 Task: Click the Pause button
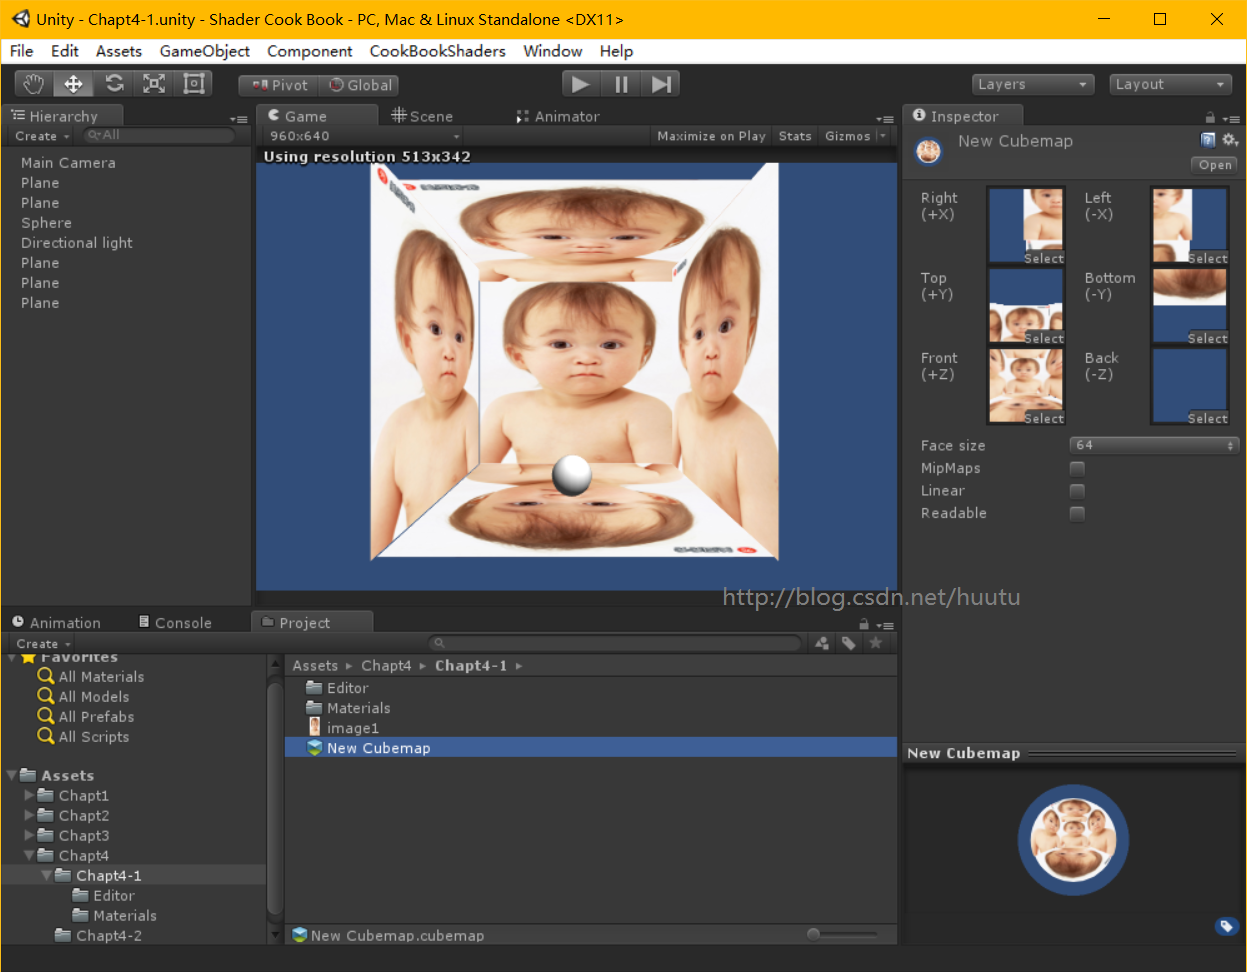(x=621, y=85)
